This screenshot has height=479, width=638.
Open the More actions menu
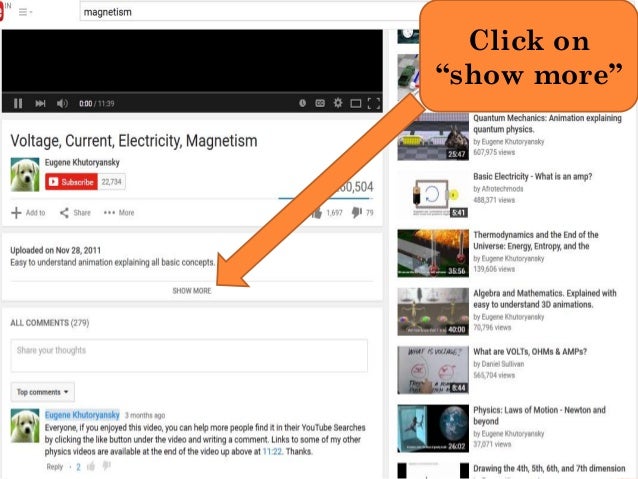(x=119, y=212)
